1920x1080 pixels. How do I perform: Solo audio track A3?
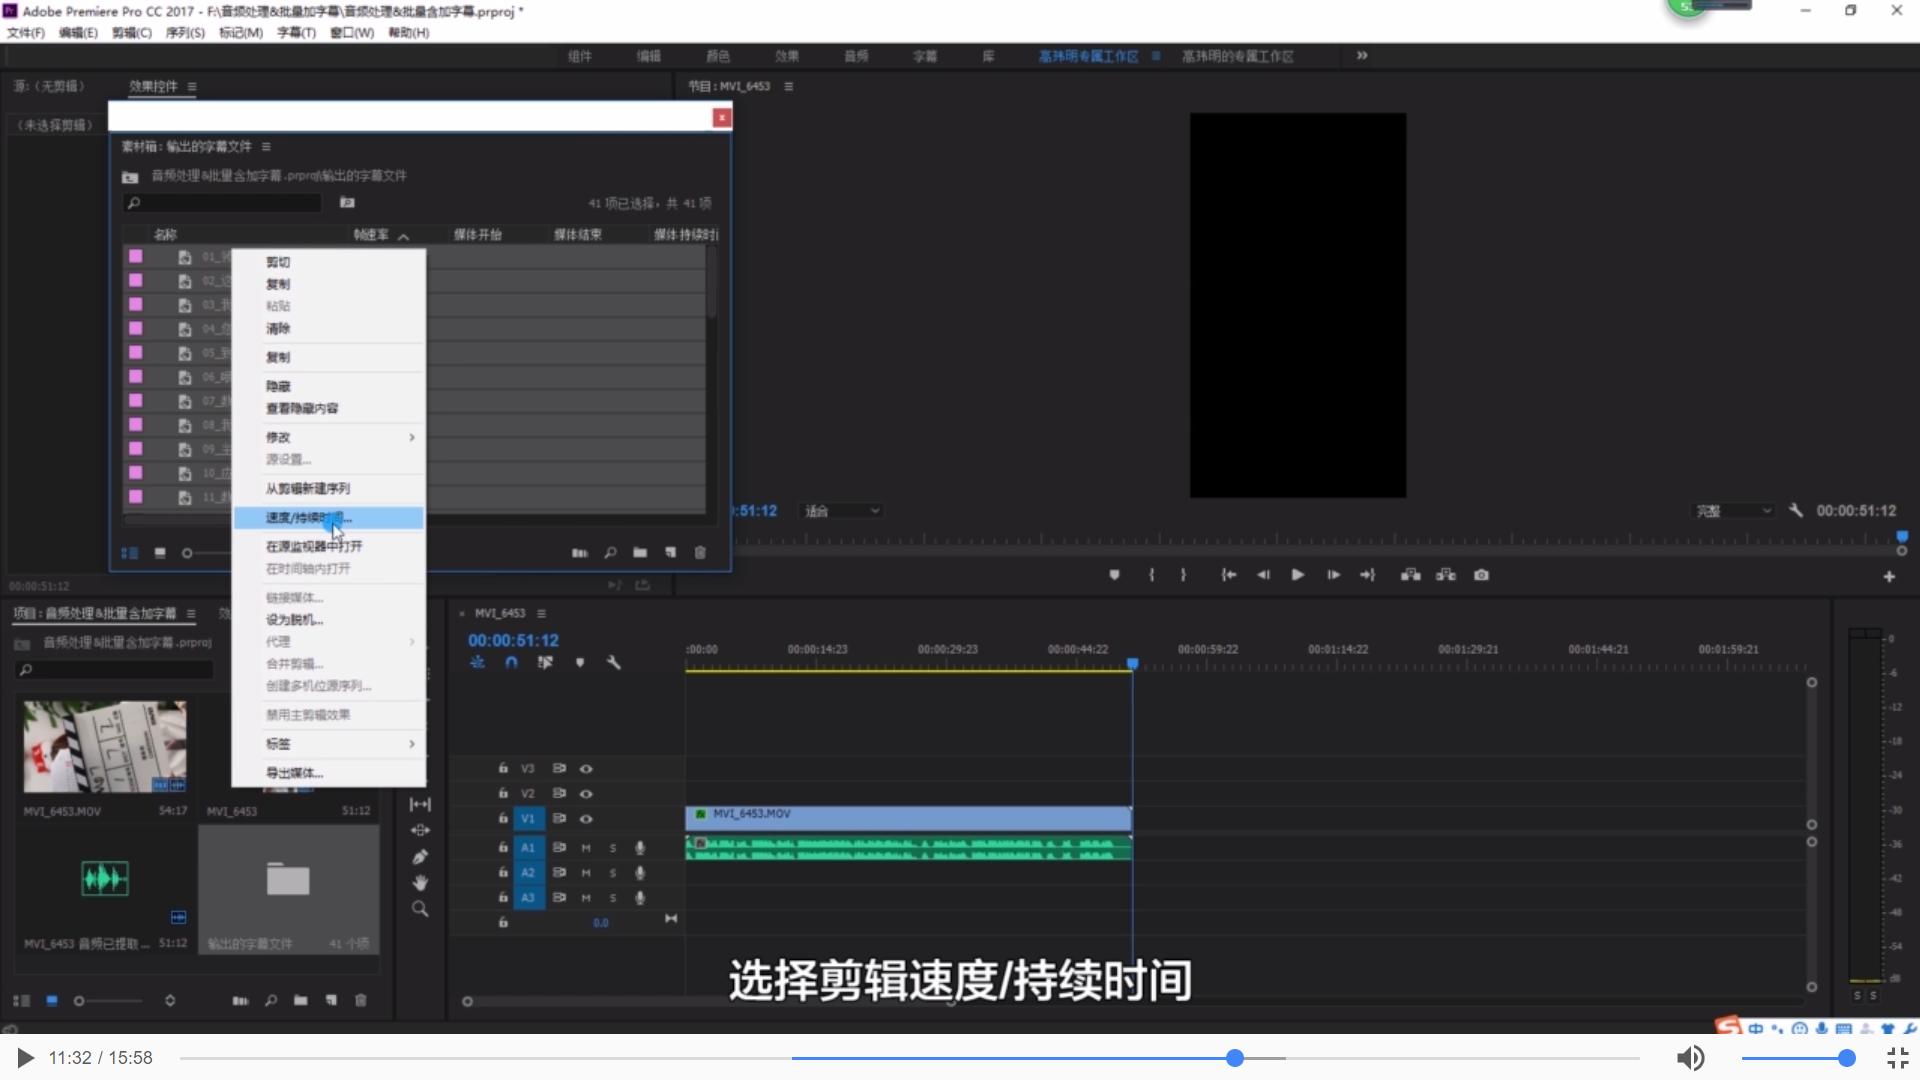613,897
